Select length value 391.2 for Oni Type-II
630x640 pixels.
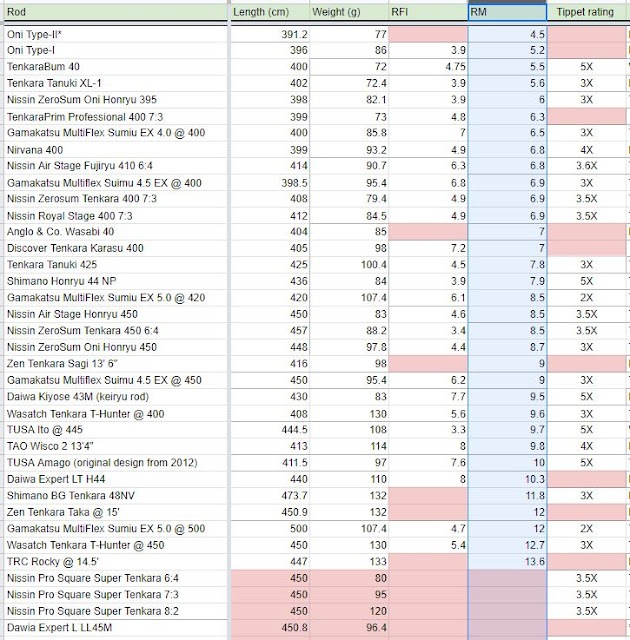[x=270, y=34]
